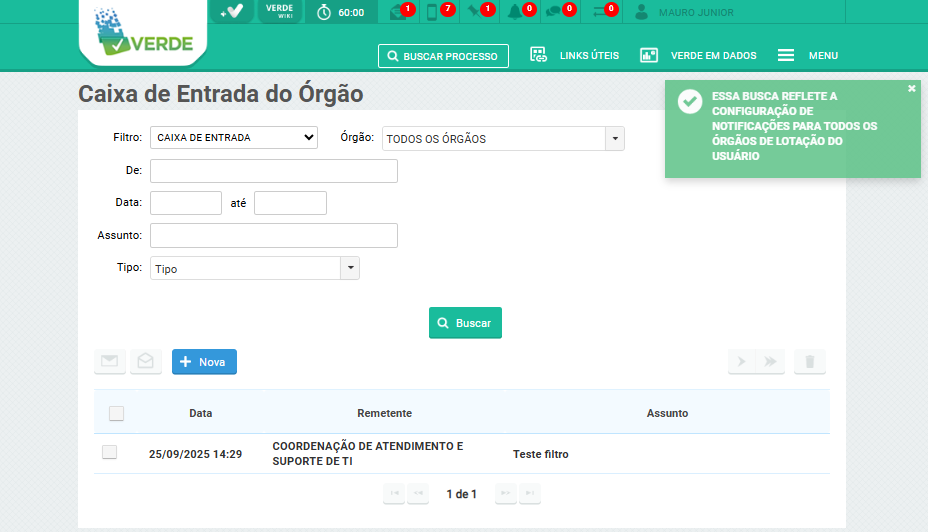The image size is (928, 532).
Task: Open the Verde Wiki shortcut
Action: coord(279,11)
